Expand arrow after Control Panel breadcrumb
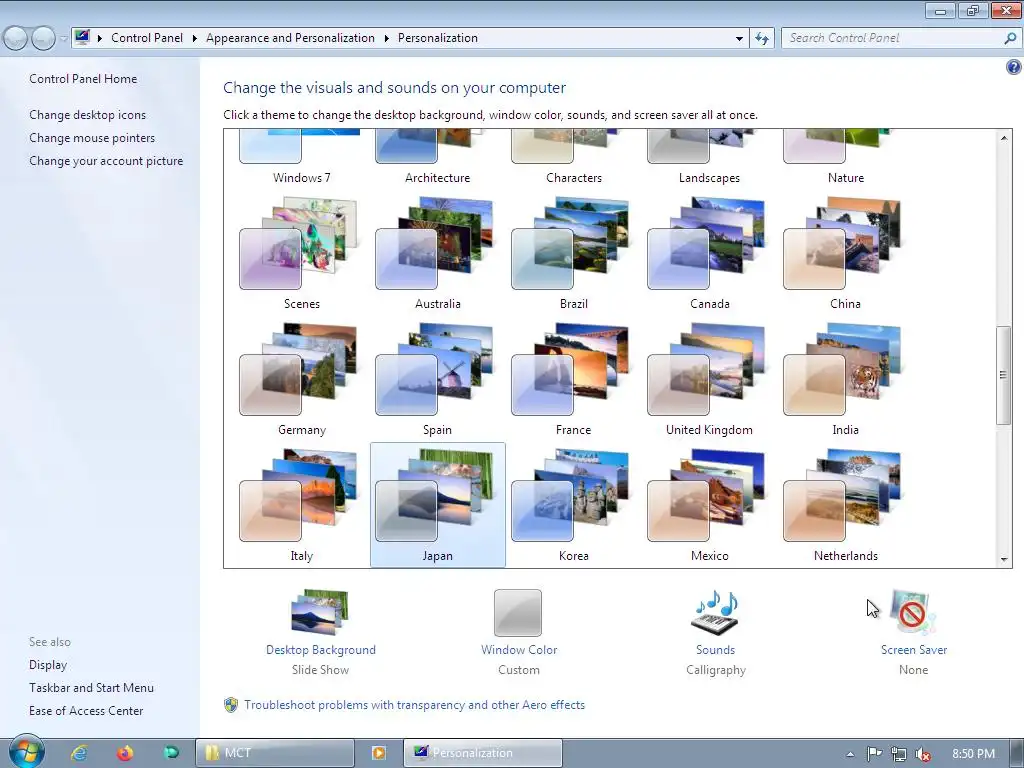This screenshot has width=1024, height=768. (195, 39)
